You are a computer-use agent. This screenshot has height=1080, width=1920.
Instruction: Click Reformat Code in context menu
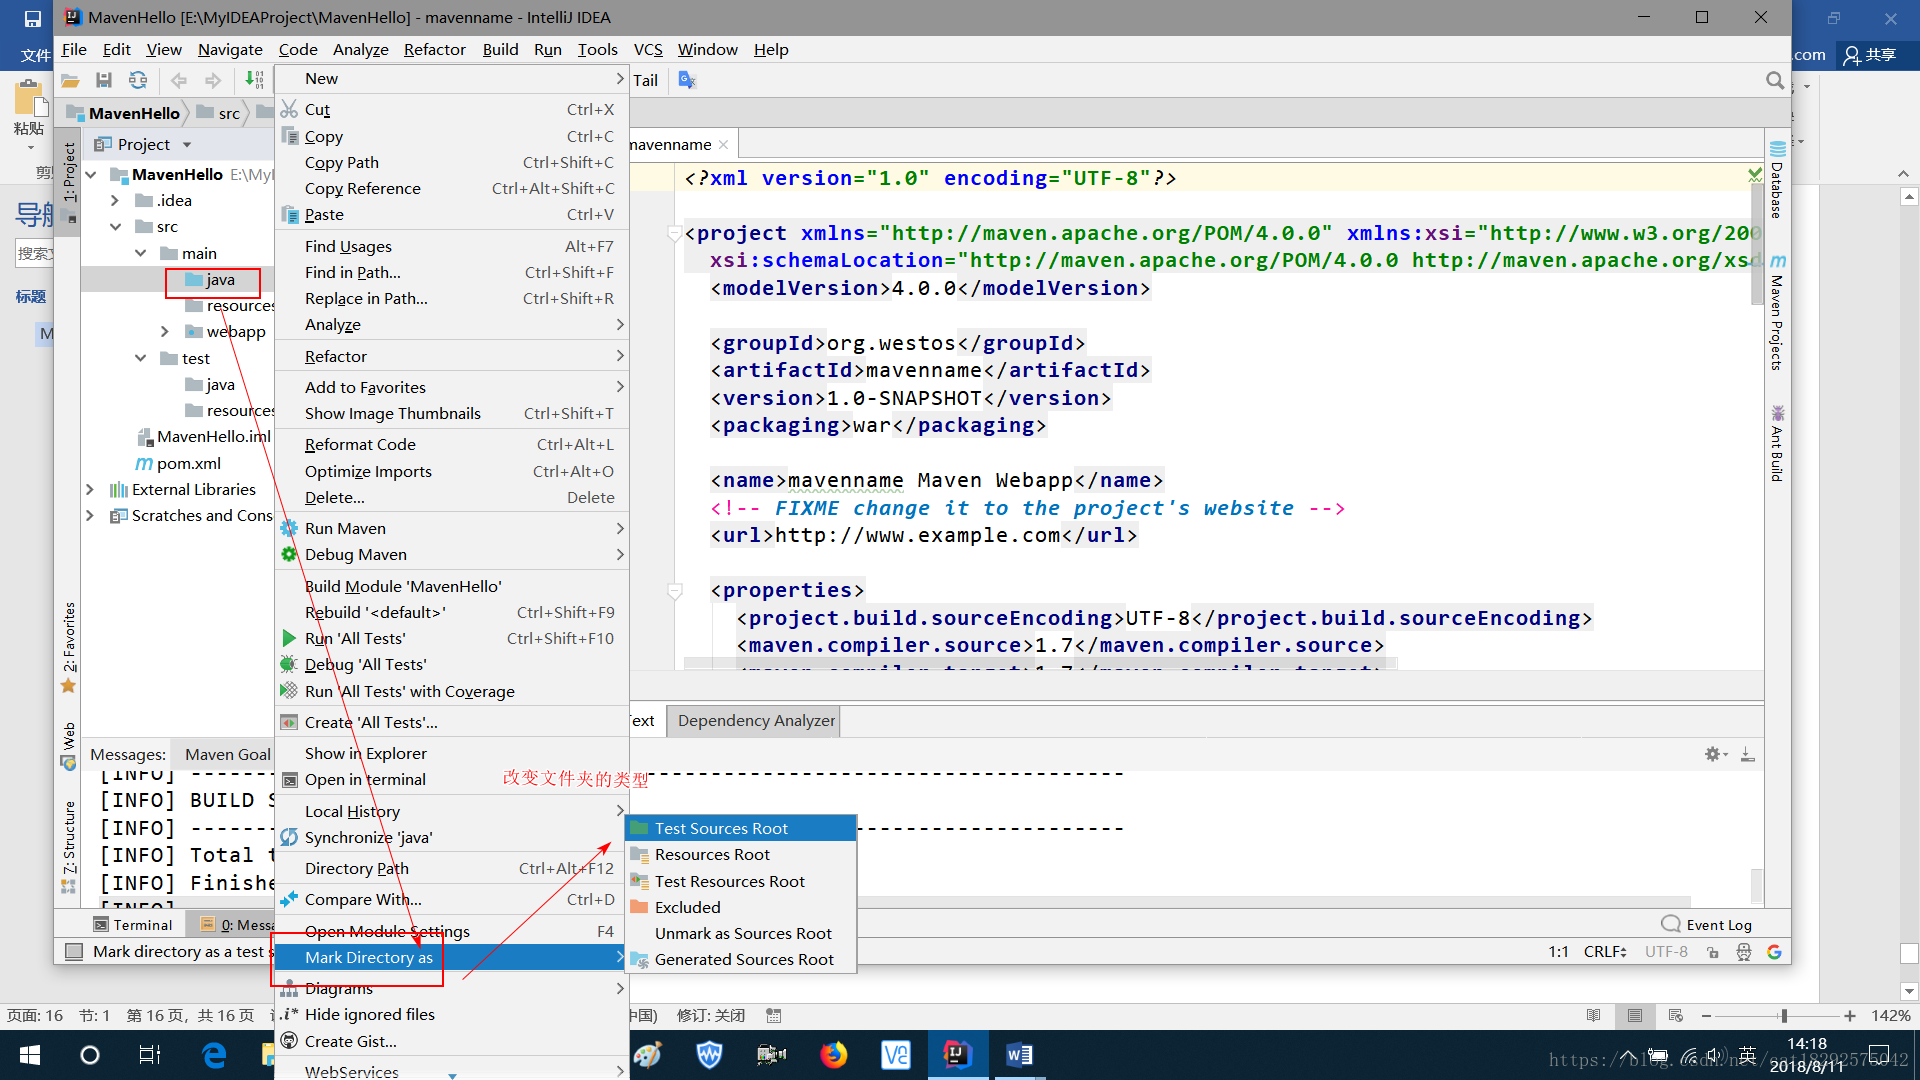pos(452,445)
